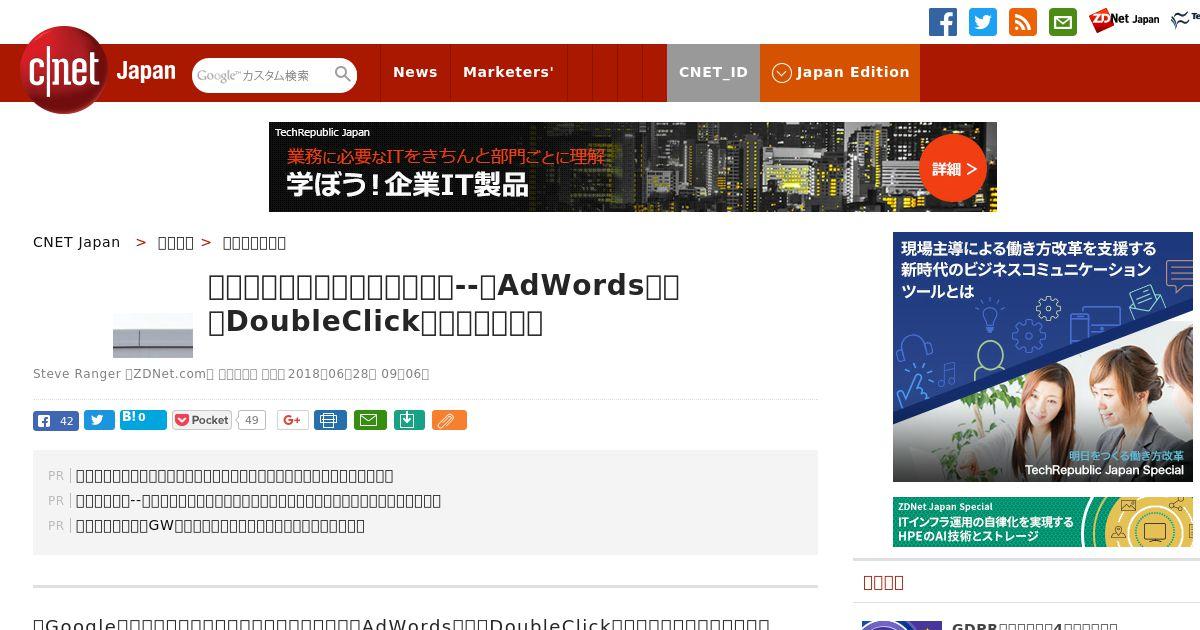Click the Pocket count 49

coord(252,420)
